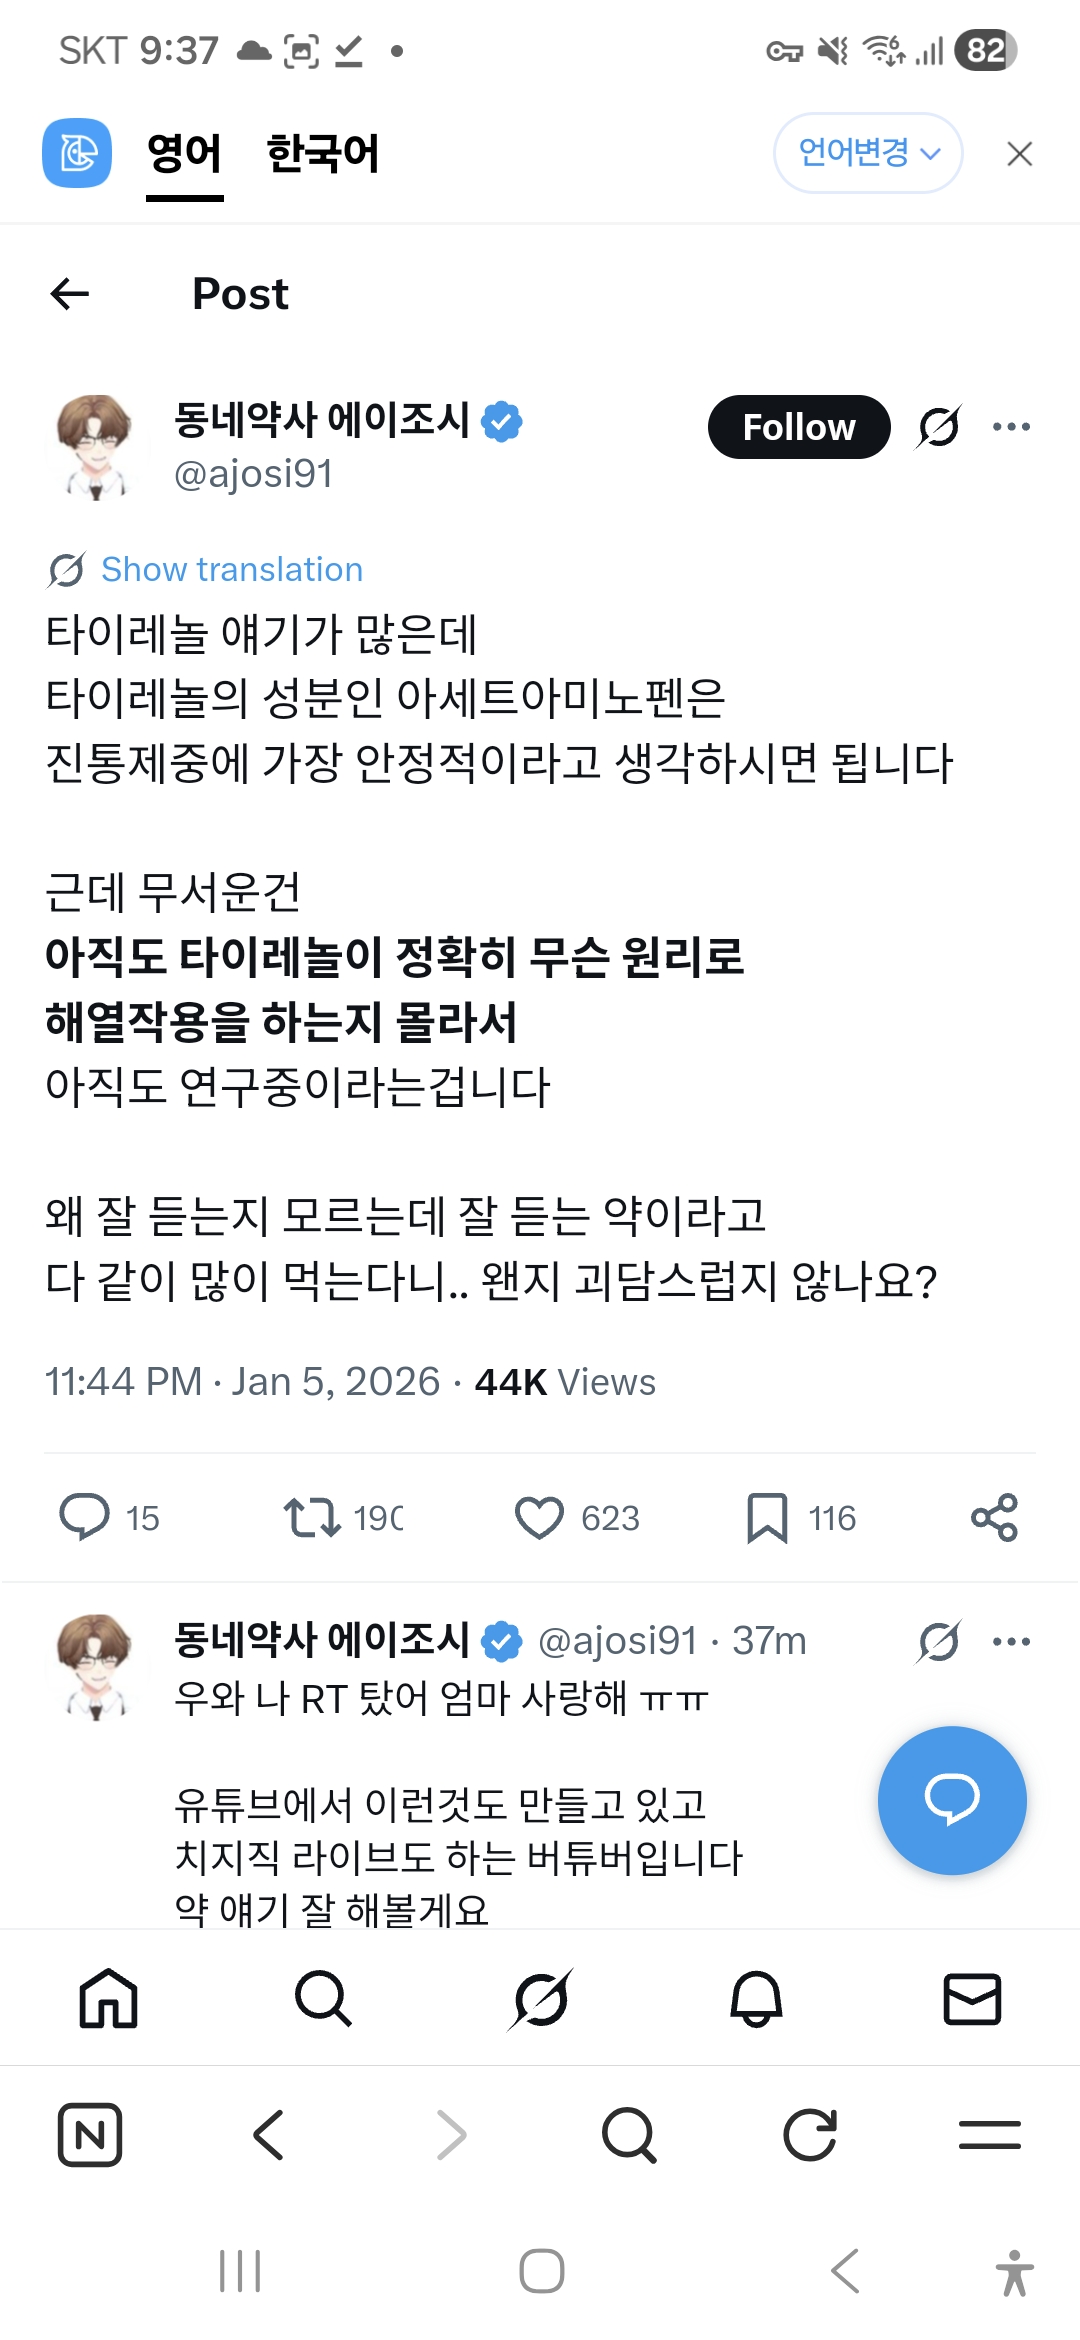The image size is (1080, 2340).
Task: Open the Grok icon next to Follow
Action: 939,427
